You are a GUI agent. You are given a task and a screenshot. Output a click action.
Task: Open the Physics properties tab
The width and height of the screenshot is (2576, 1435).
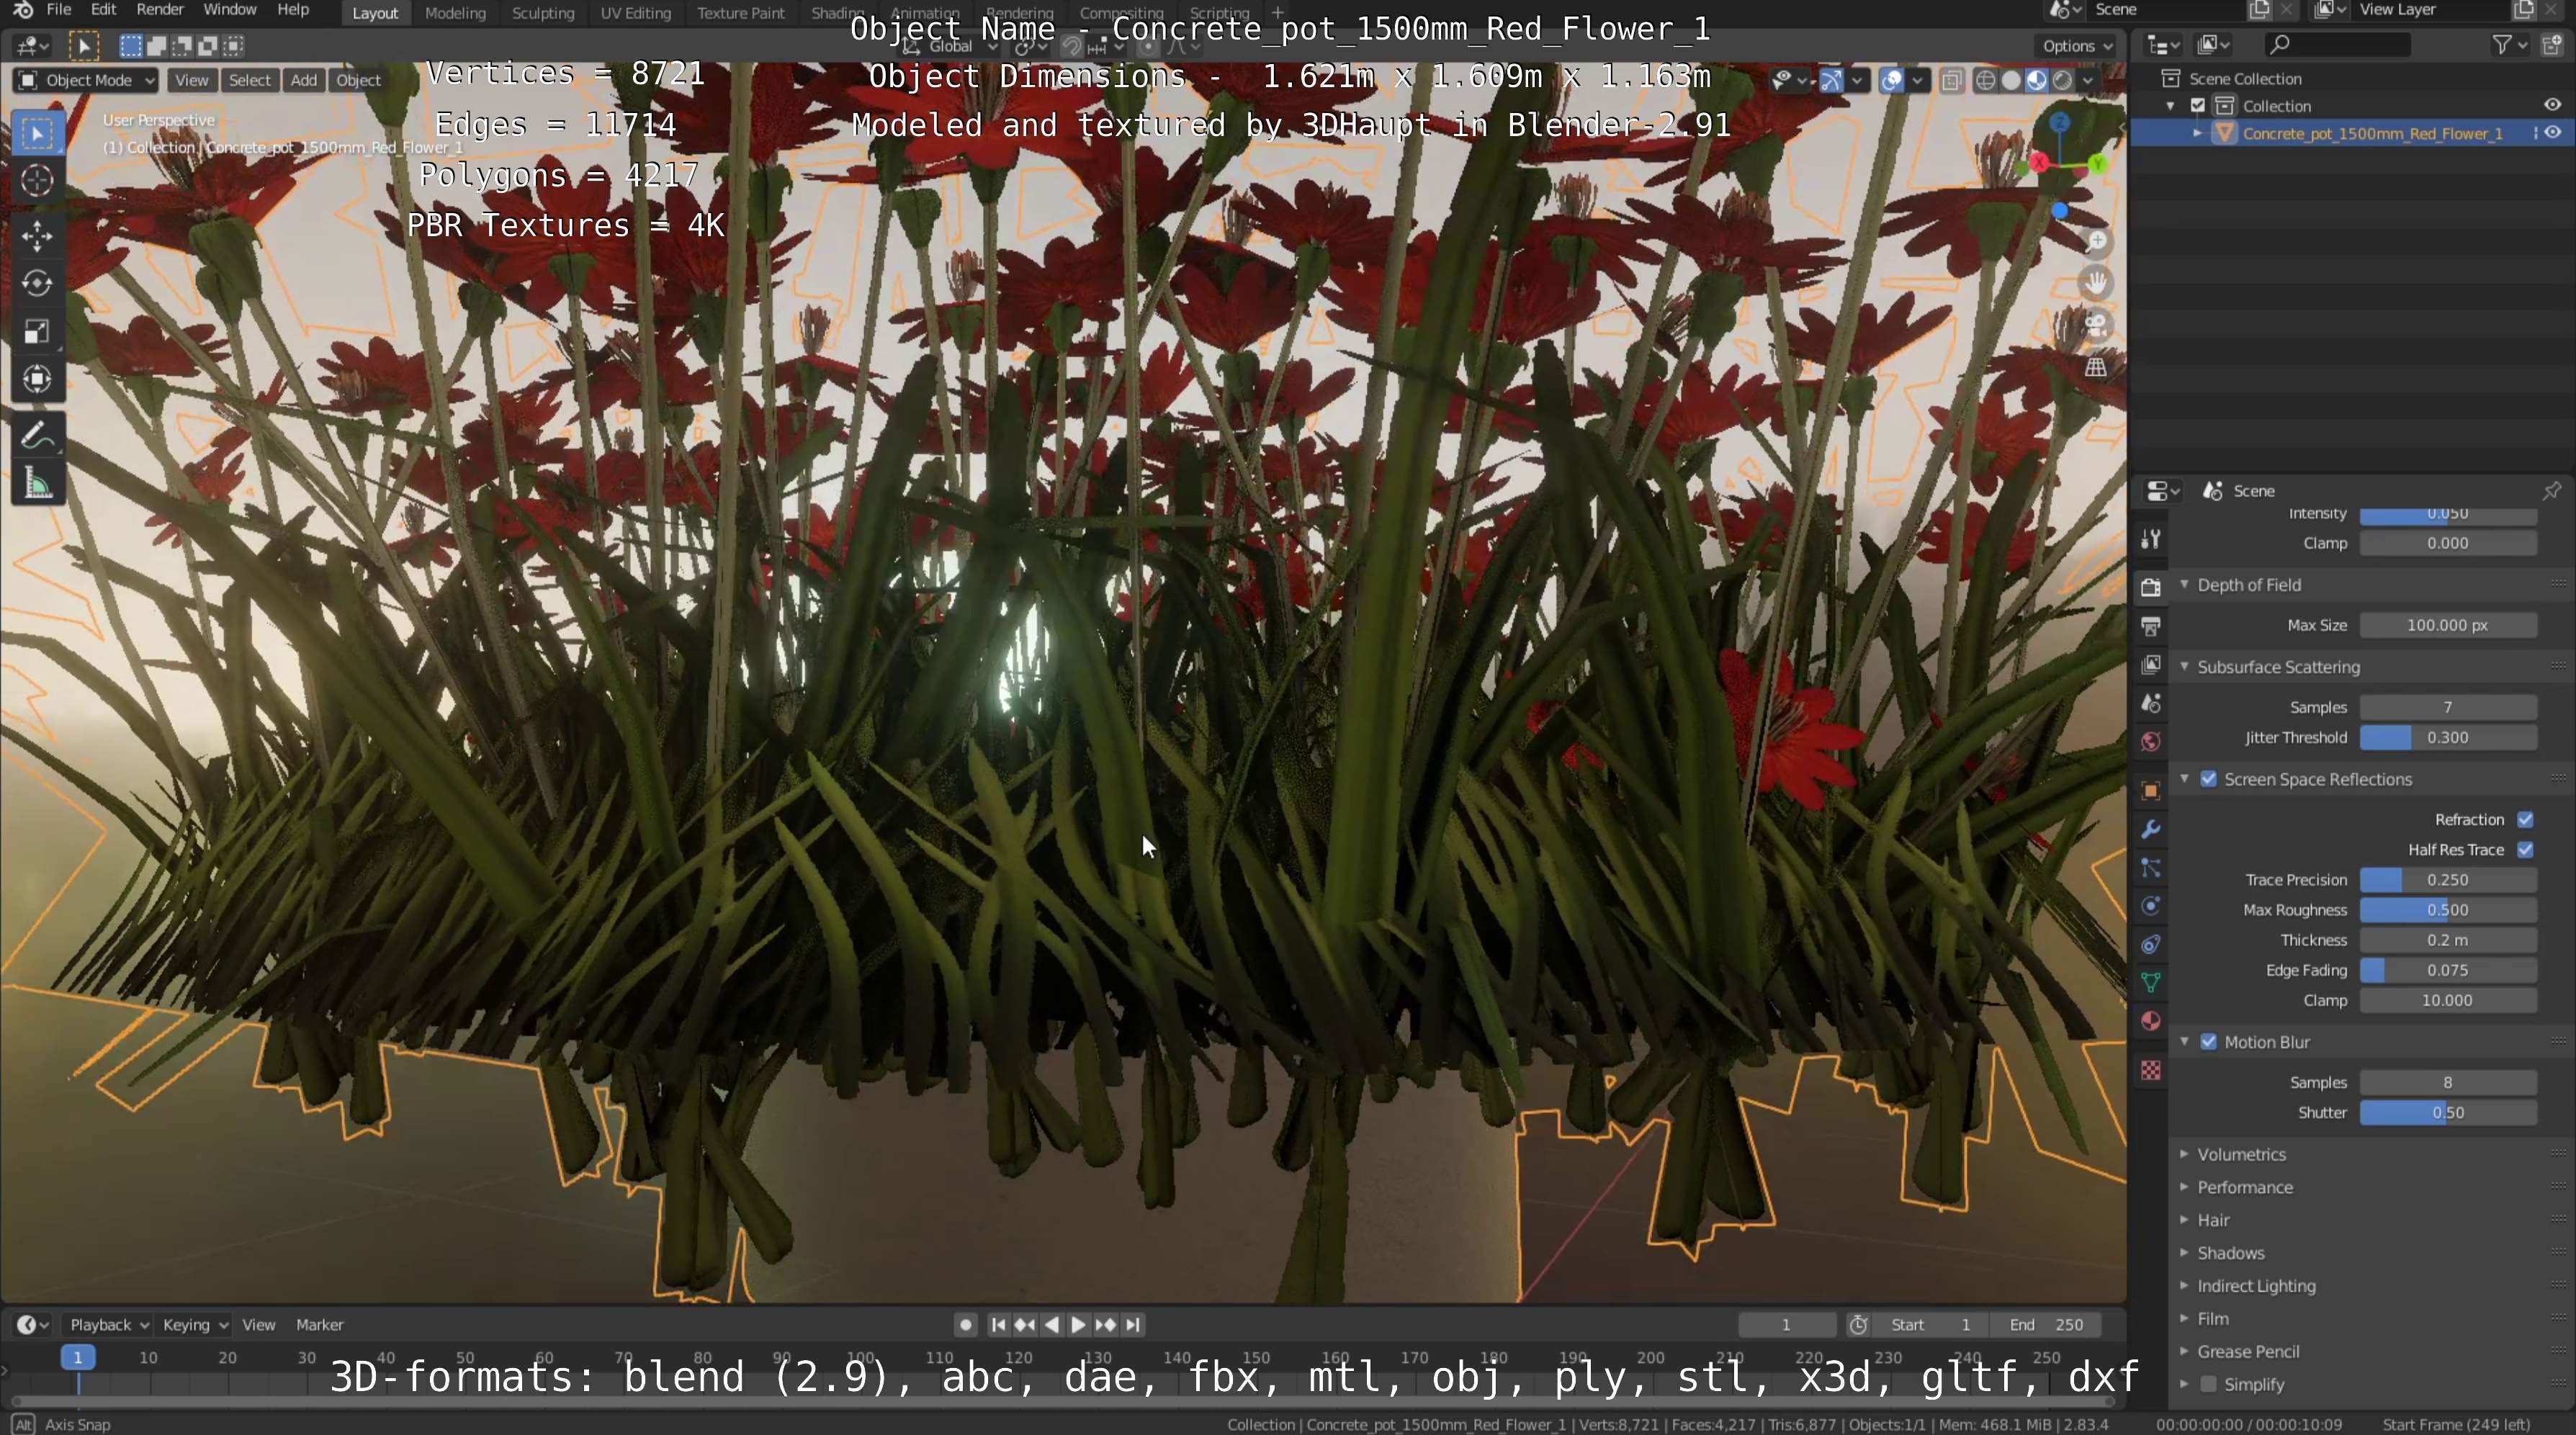(2151, 906)
